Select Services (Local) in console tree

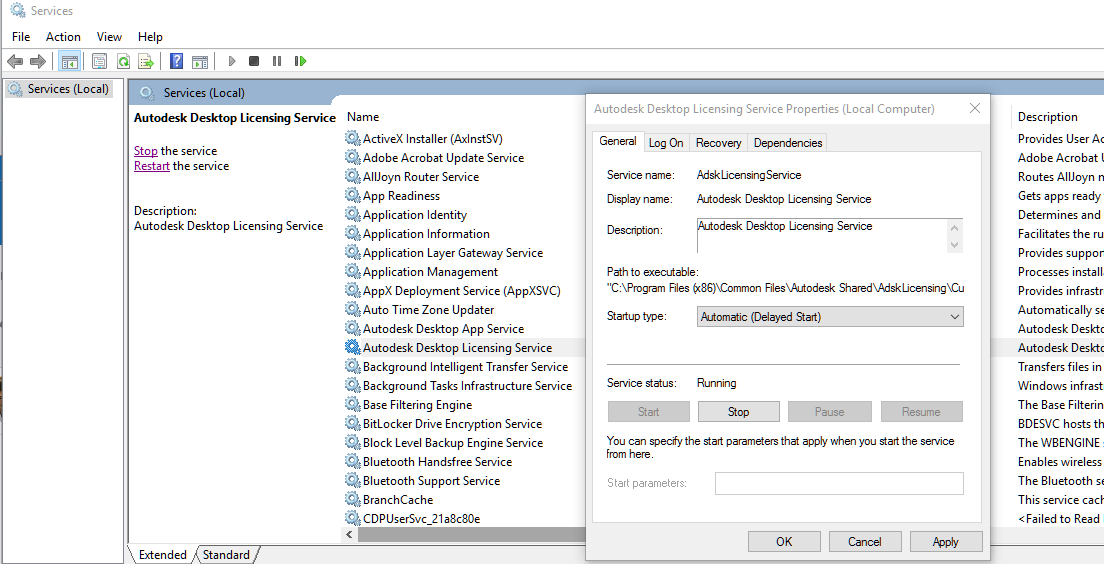coord(59,89)
